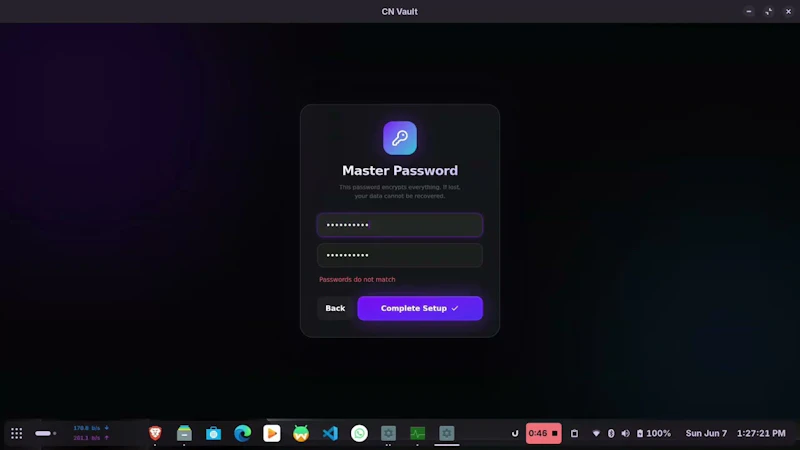Open the calendar from 'Sun Jun 7'
Image resolution: width=800 pixels, height=450 pixels.
coord(706,433)
